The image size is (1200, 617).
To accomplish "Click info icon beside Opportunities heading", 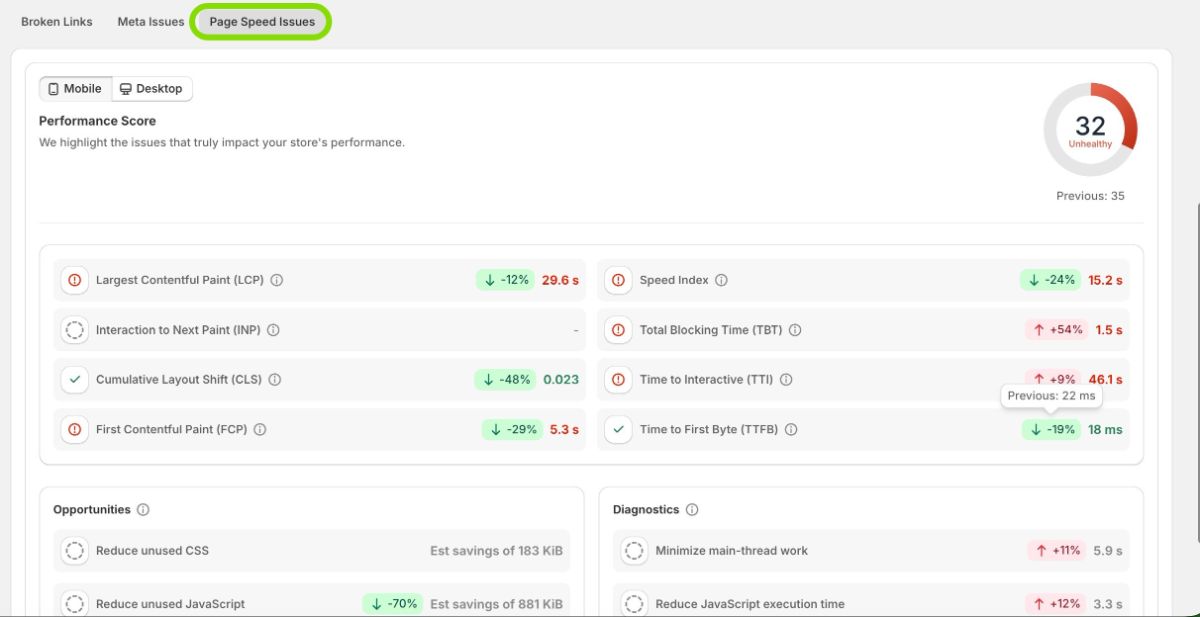I will [x=143, y=510].
